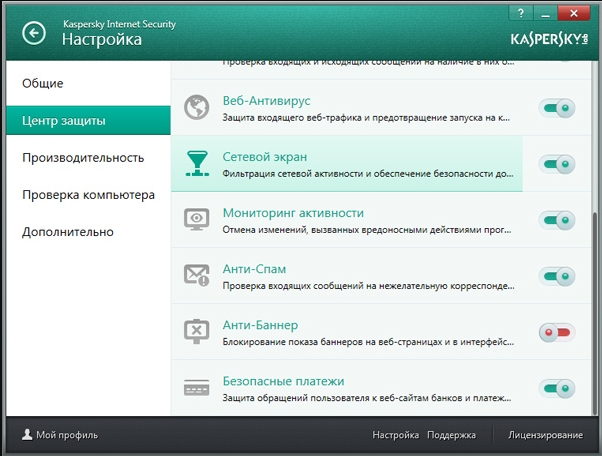The height and width of the screenshot is (456, 602).
Task: Click the Сетевой экран description text
Action: (368, 174)
